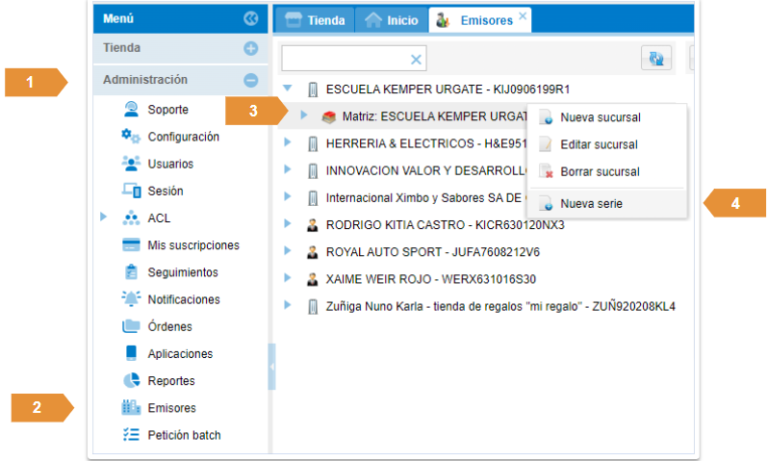Click into the emisores search field
The height and width of the screenshot is (461, 768).
344,60
